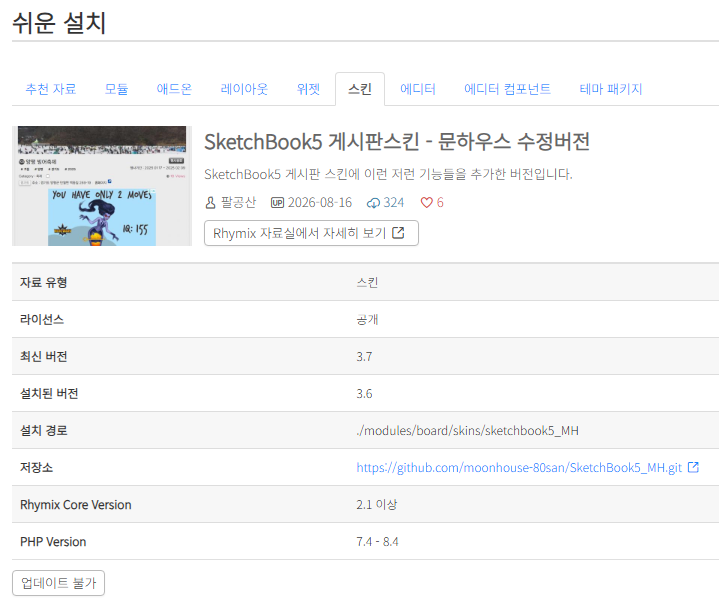This screenshot has width=719, height=609.
Task: Click Rhymix Core Version value 2.1 이상
Action: [376, 504]
